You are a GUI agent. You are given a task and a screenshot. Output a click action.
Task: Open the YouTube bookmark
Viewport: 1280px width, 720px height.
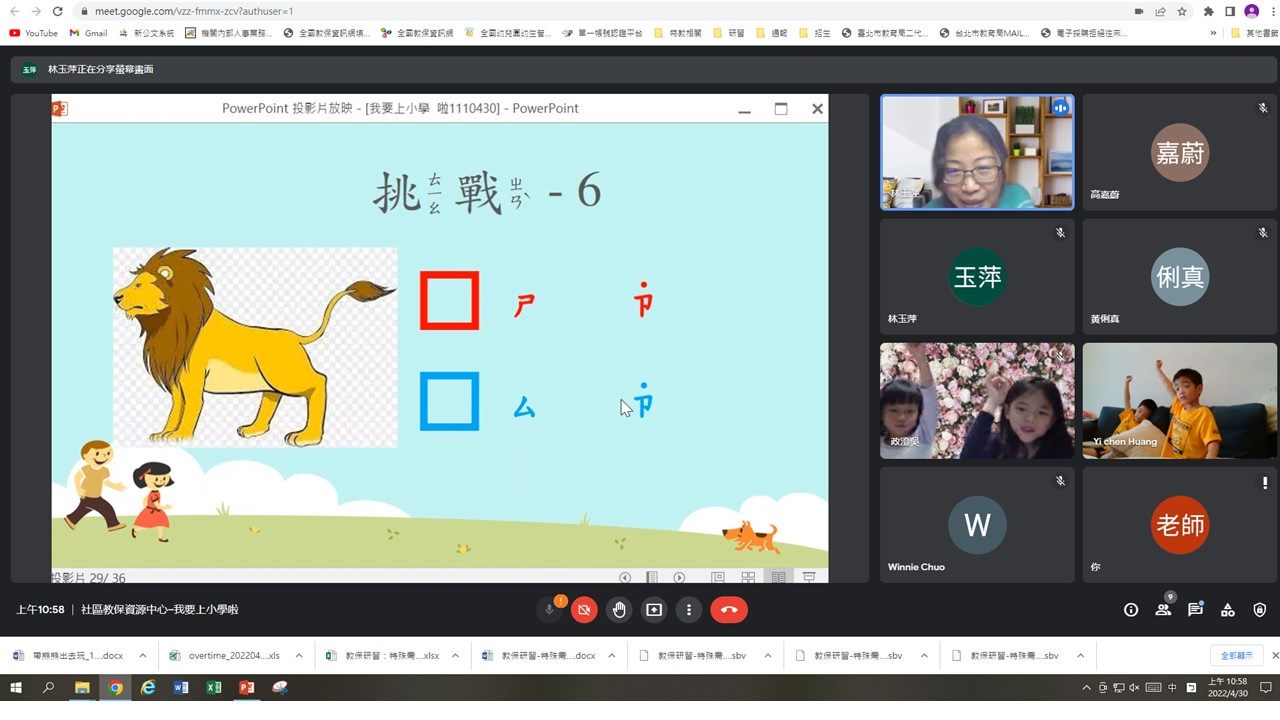33,33
